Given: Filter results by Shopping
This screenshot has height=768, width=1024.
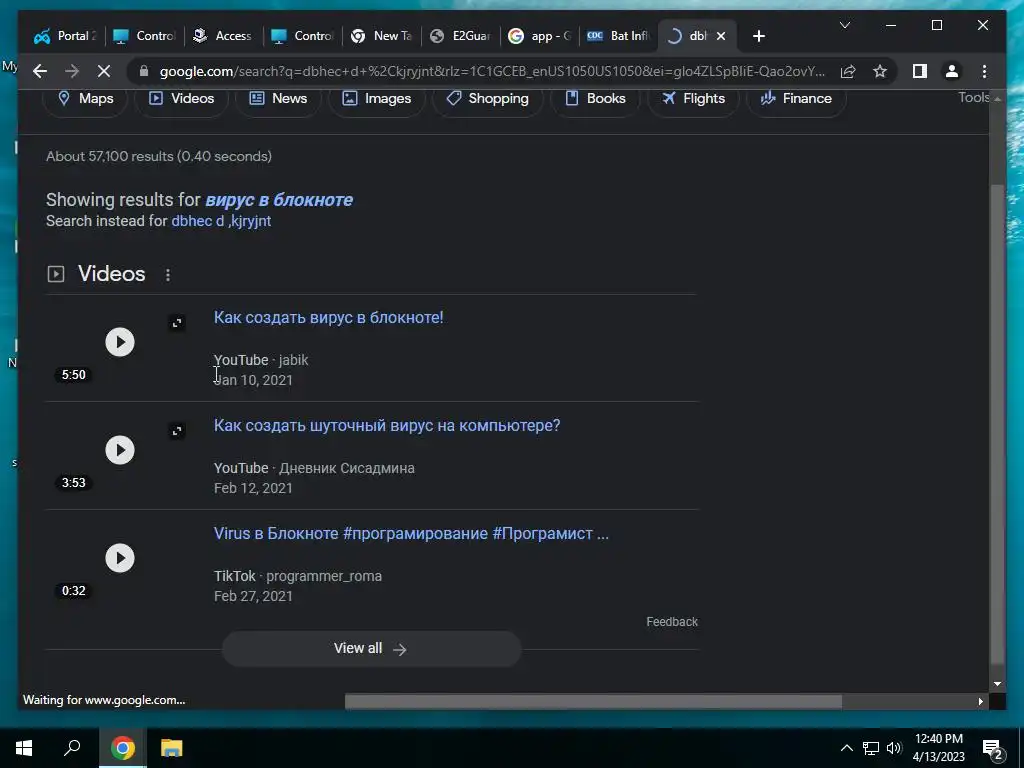Looking at the screenshot, I should (487, 99).
